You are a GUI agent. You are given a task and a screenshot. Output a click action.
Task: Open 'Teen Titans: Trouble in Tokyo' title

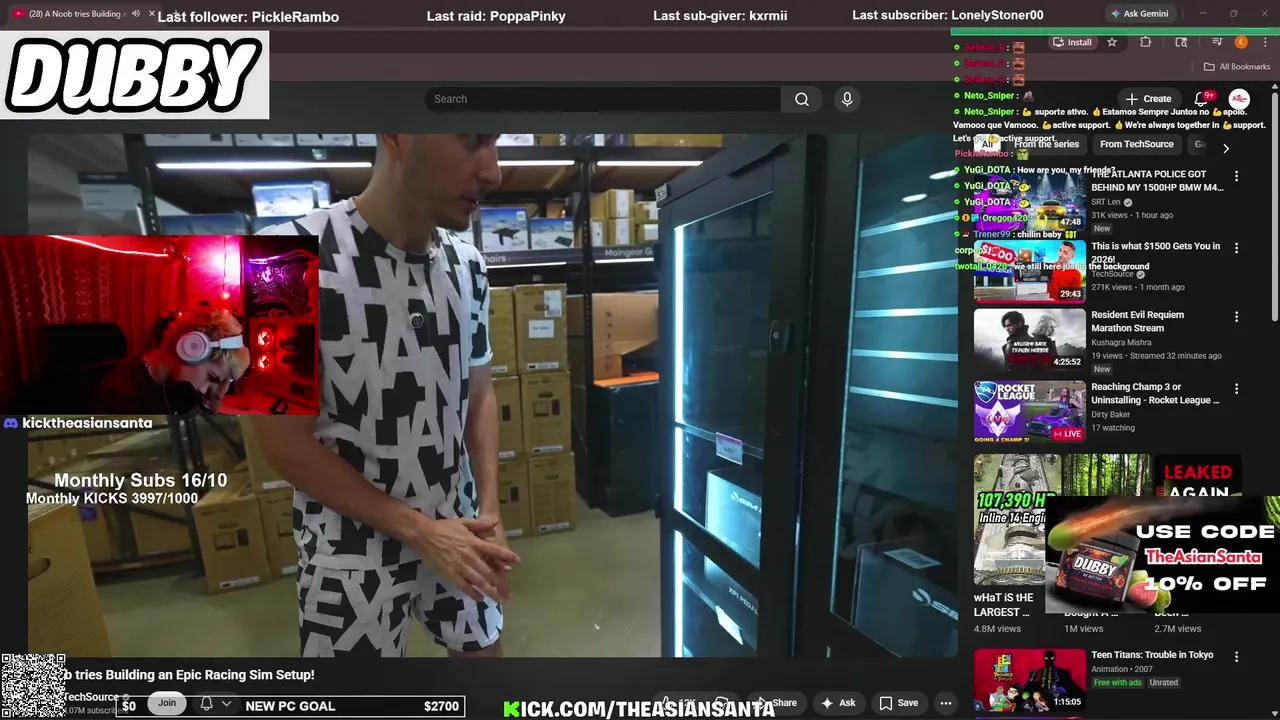[x=1152, y=655]
